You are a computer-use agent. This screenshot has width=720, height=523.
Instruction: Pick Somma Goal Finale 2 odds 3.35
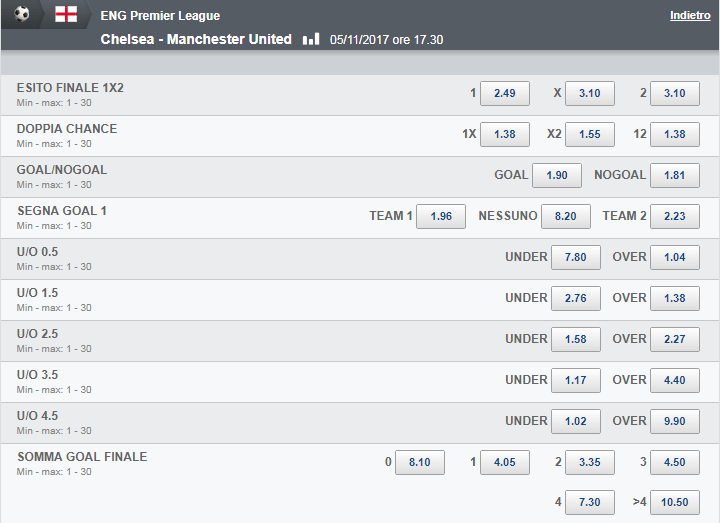pyautogui.click(x=590, y=462)
